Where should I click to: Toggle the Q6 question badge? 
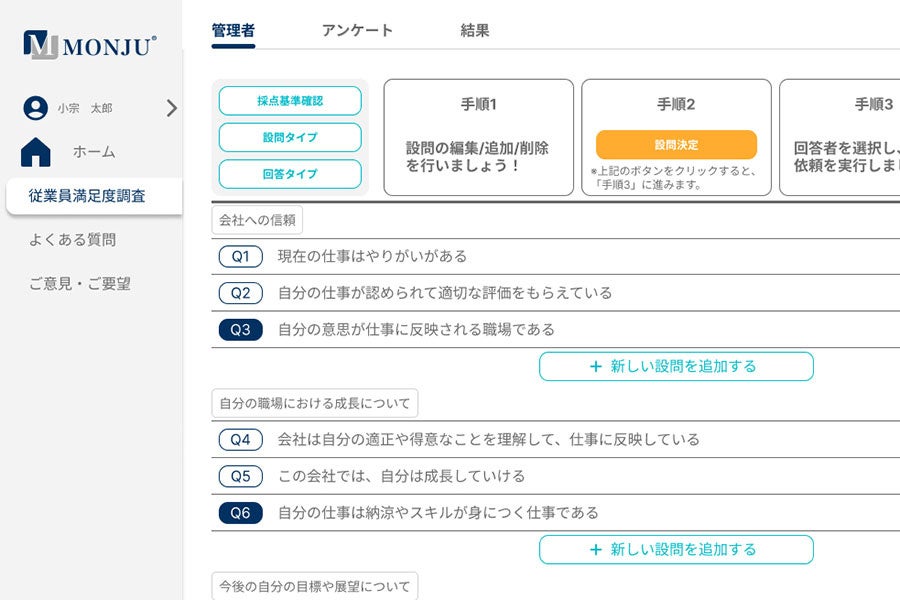click(x=240, y=513)
